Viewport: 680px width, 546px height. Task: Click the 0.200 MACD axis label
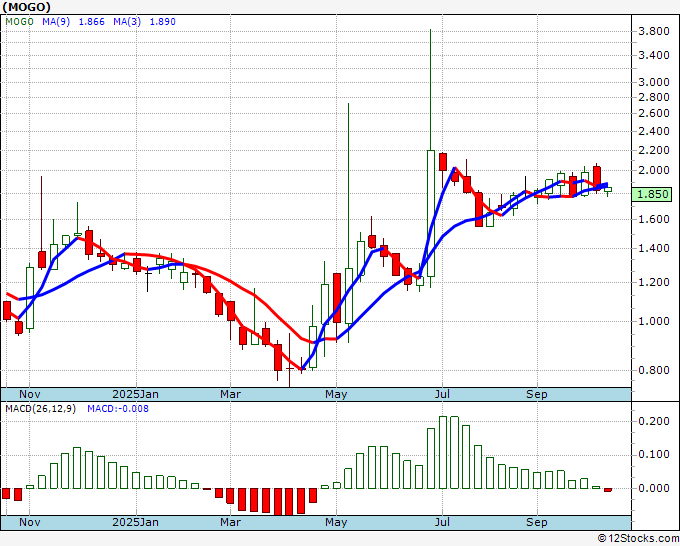click(653, 422)
